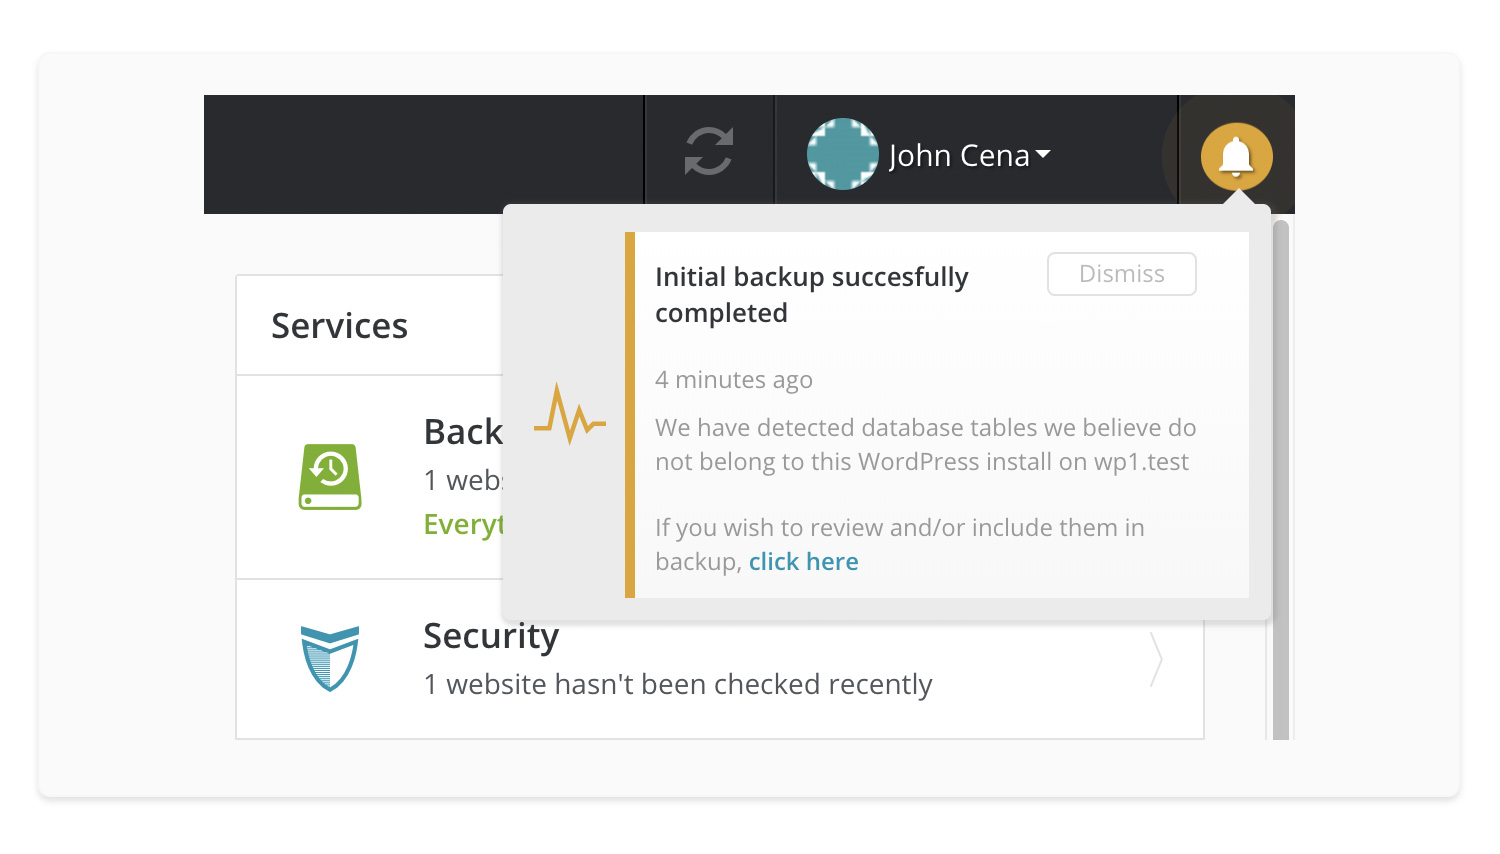This screenshot has height=854, width=1500.
Task: Click the detected database tables message
Action: 926,445
